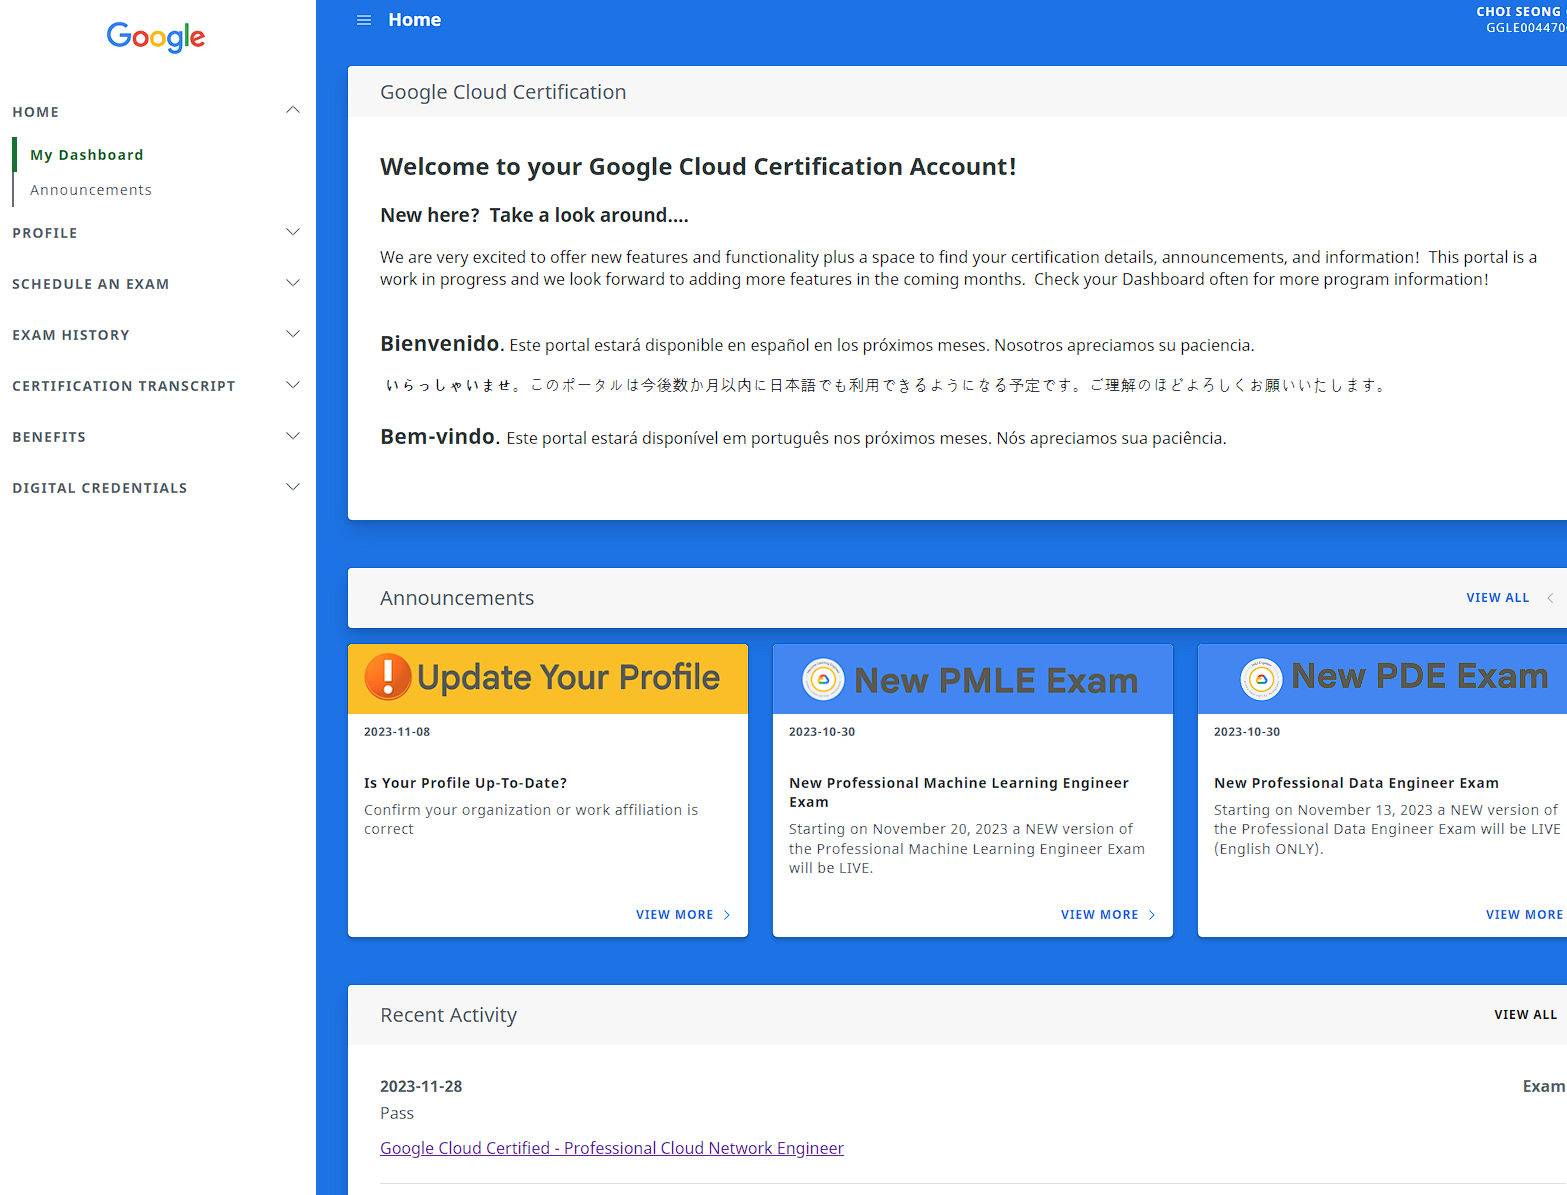The height and width of the screenshot is (1195, 1567).
Task: Click VIEW MORE on PMLE exam card
Action: [x=1100, y=915]
